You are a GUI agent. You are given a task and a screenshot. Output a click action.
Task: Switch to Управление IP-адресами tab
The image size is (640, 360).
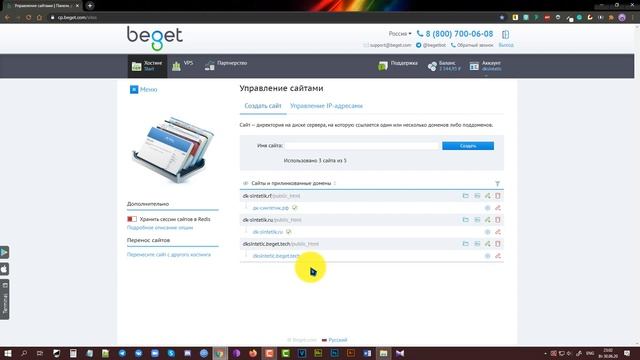pos(326,106)
